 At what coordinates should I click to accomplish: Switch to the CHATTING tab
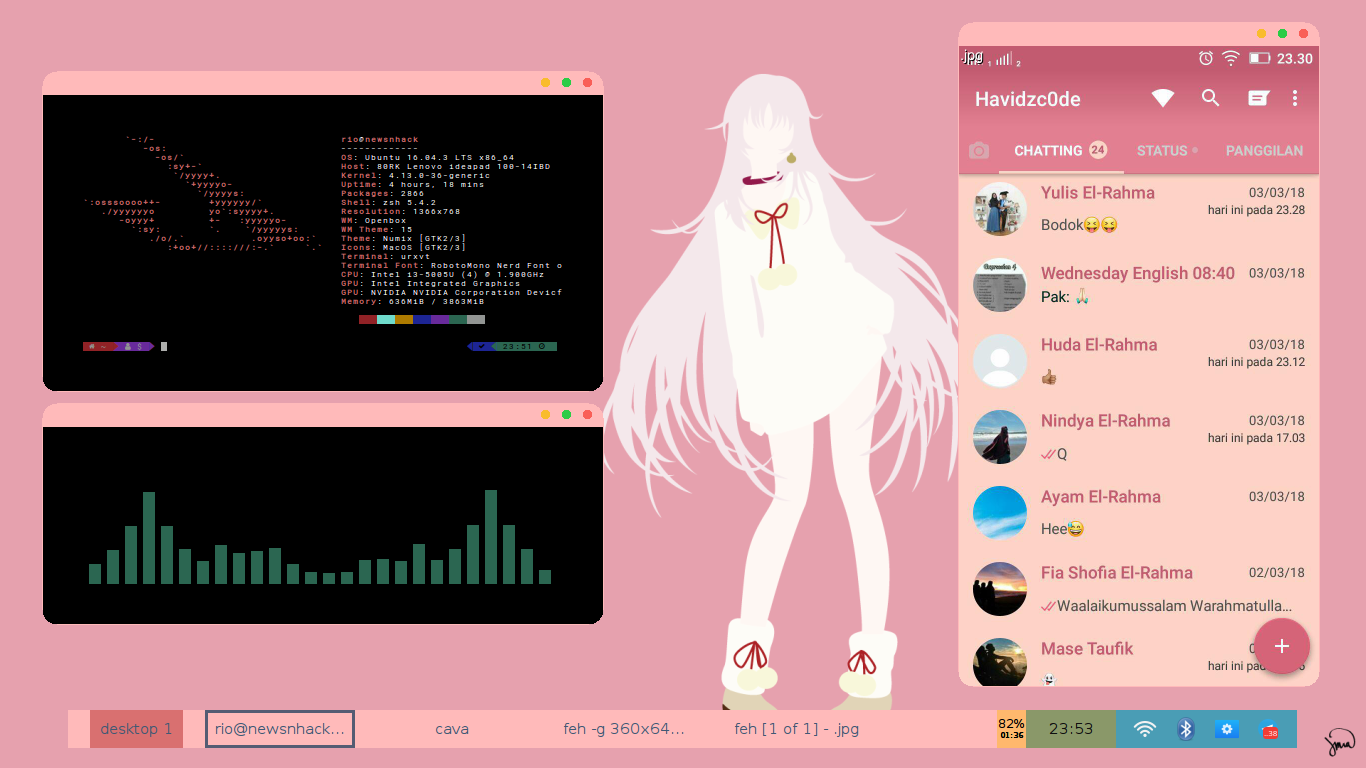coord(1060,150)
